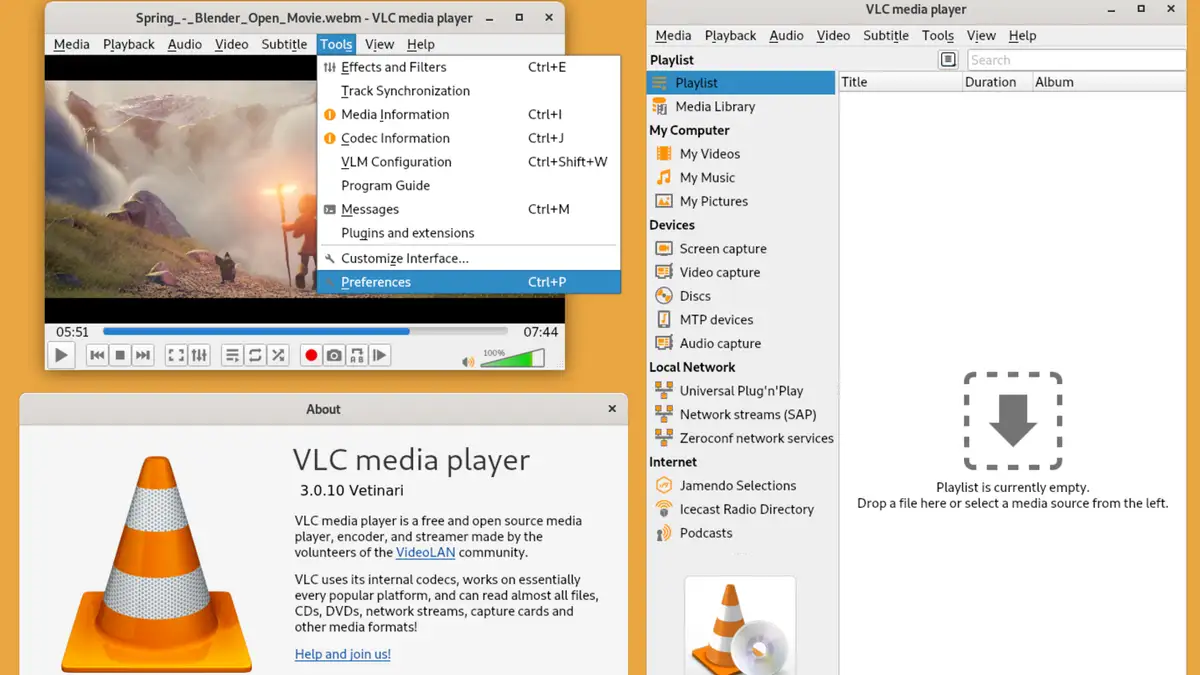Viewport: 1200px width, 675px height.
Task: Open Video menu in the Spring movie window
Action: click(x=232, y=44)
